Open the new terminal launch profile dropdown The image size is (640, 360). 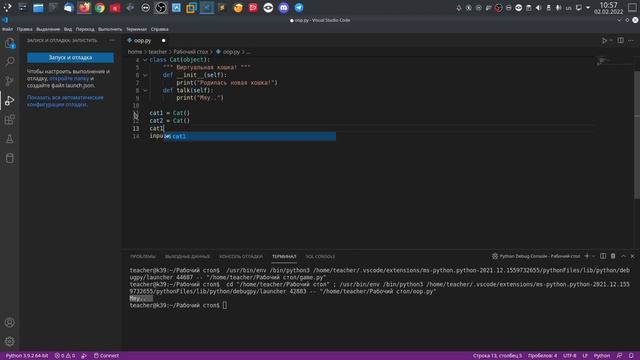click(593, 256)
